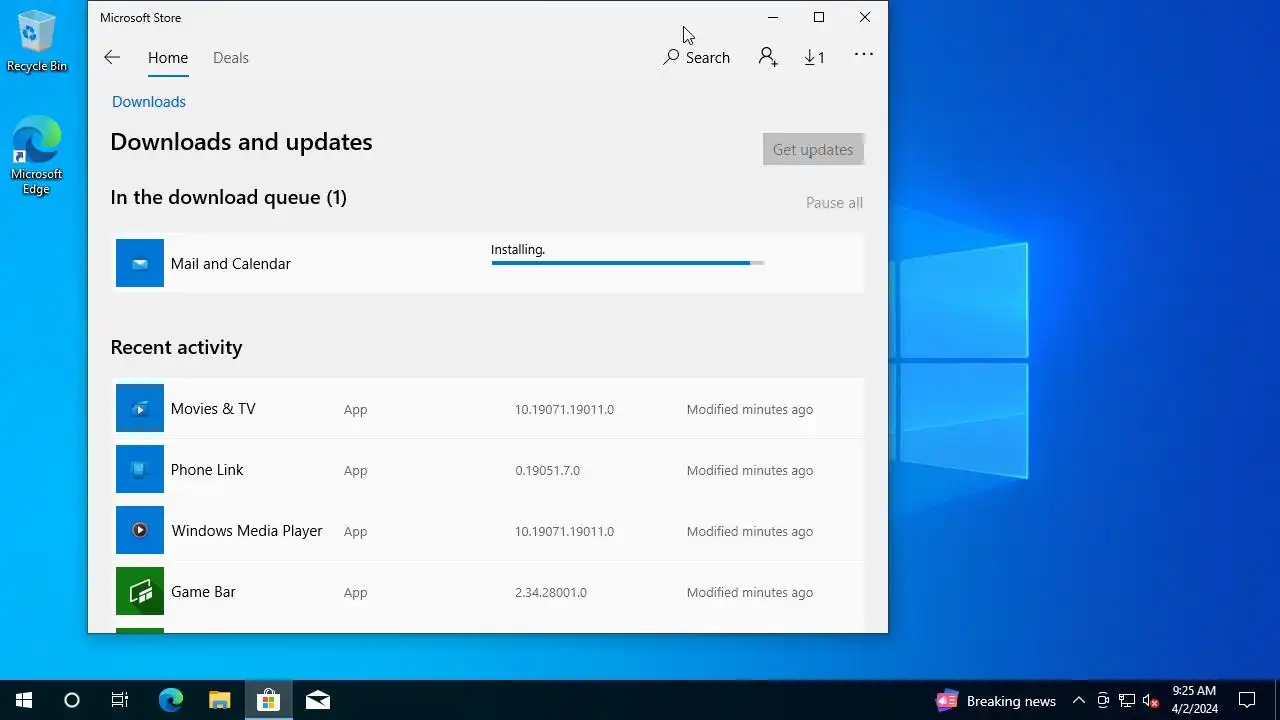Open the sign-in account icon

coord(768,57)
